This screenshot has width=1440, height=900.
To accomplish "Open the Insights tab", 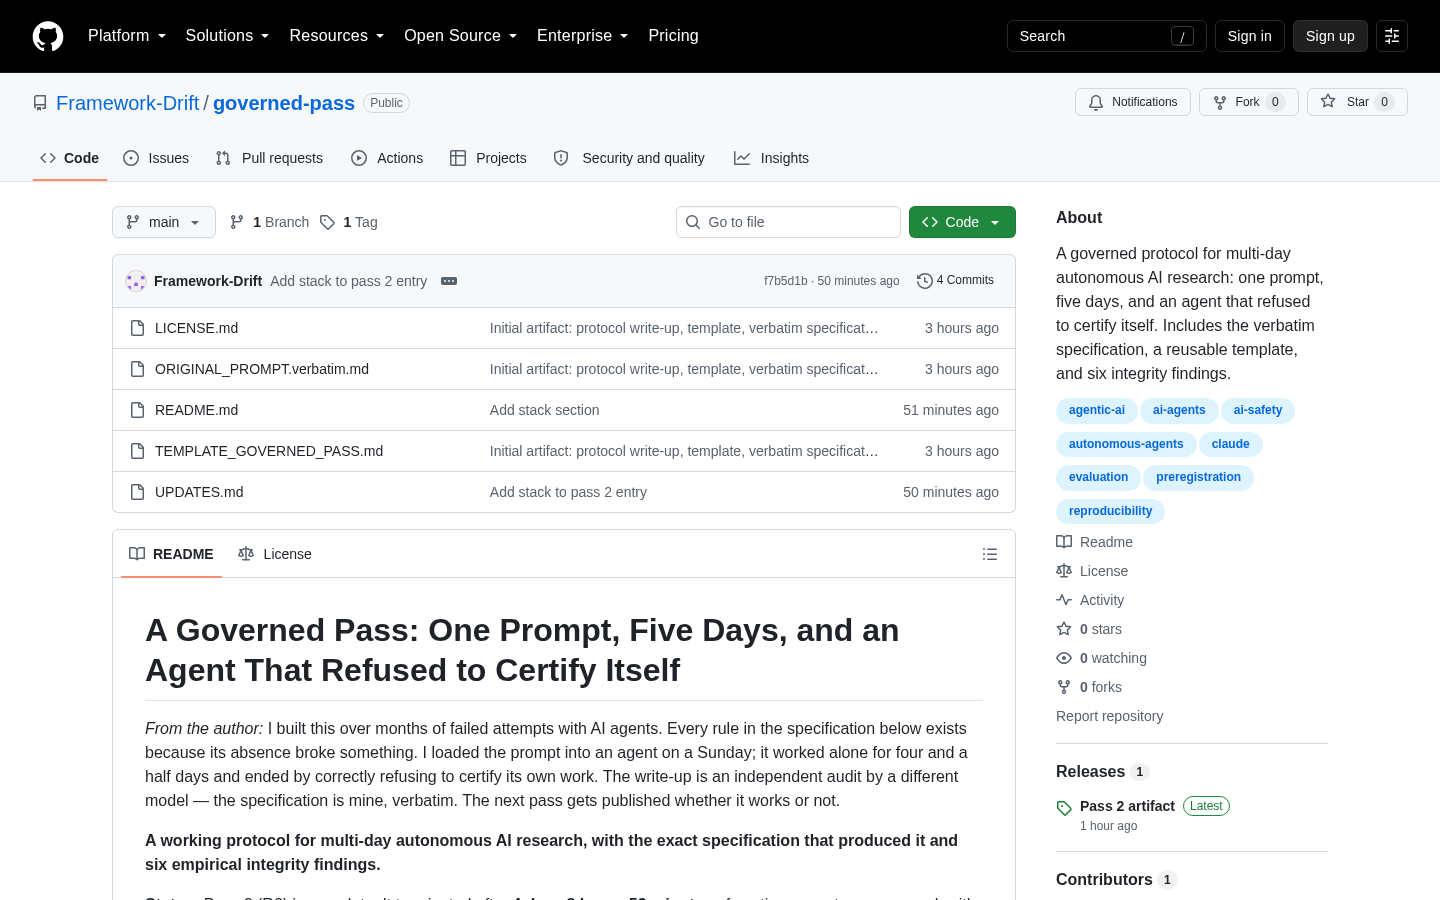I will pos(771,158).
